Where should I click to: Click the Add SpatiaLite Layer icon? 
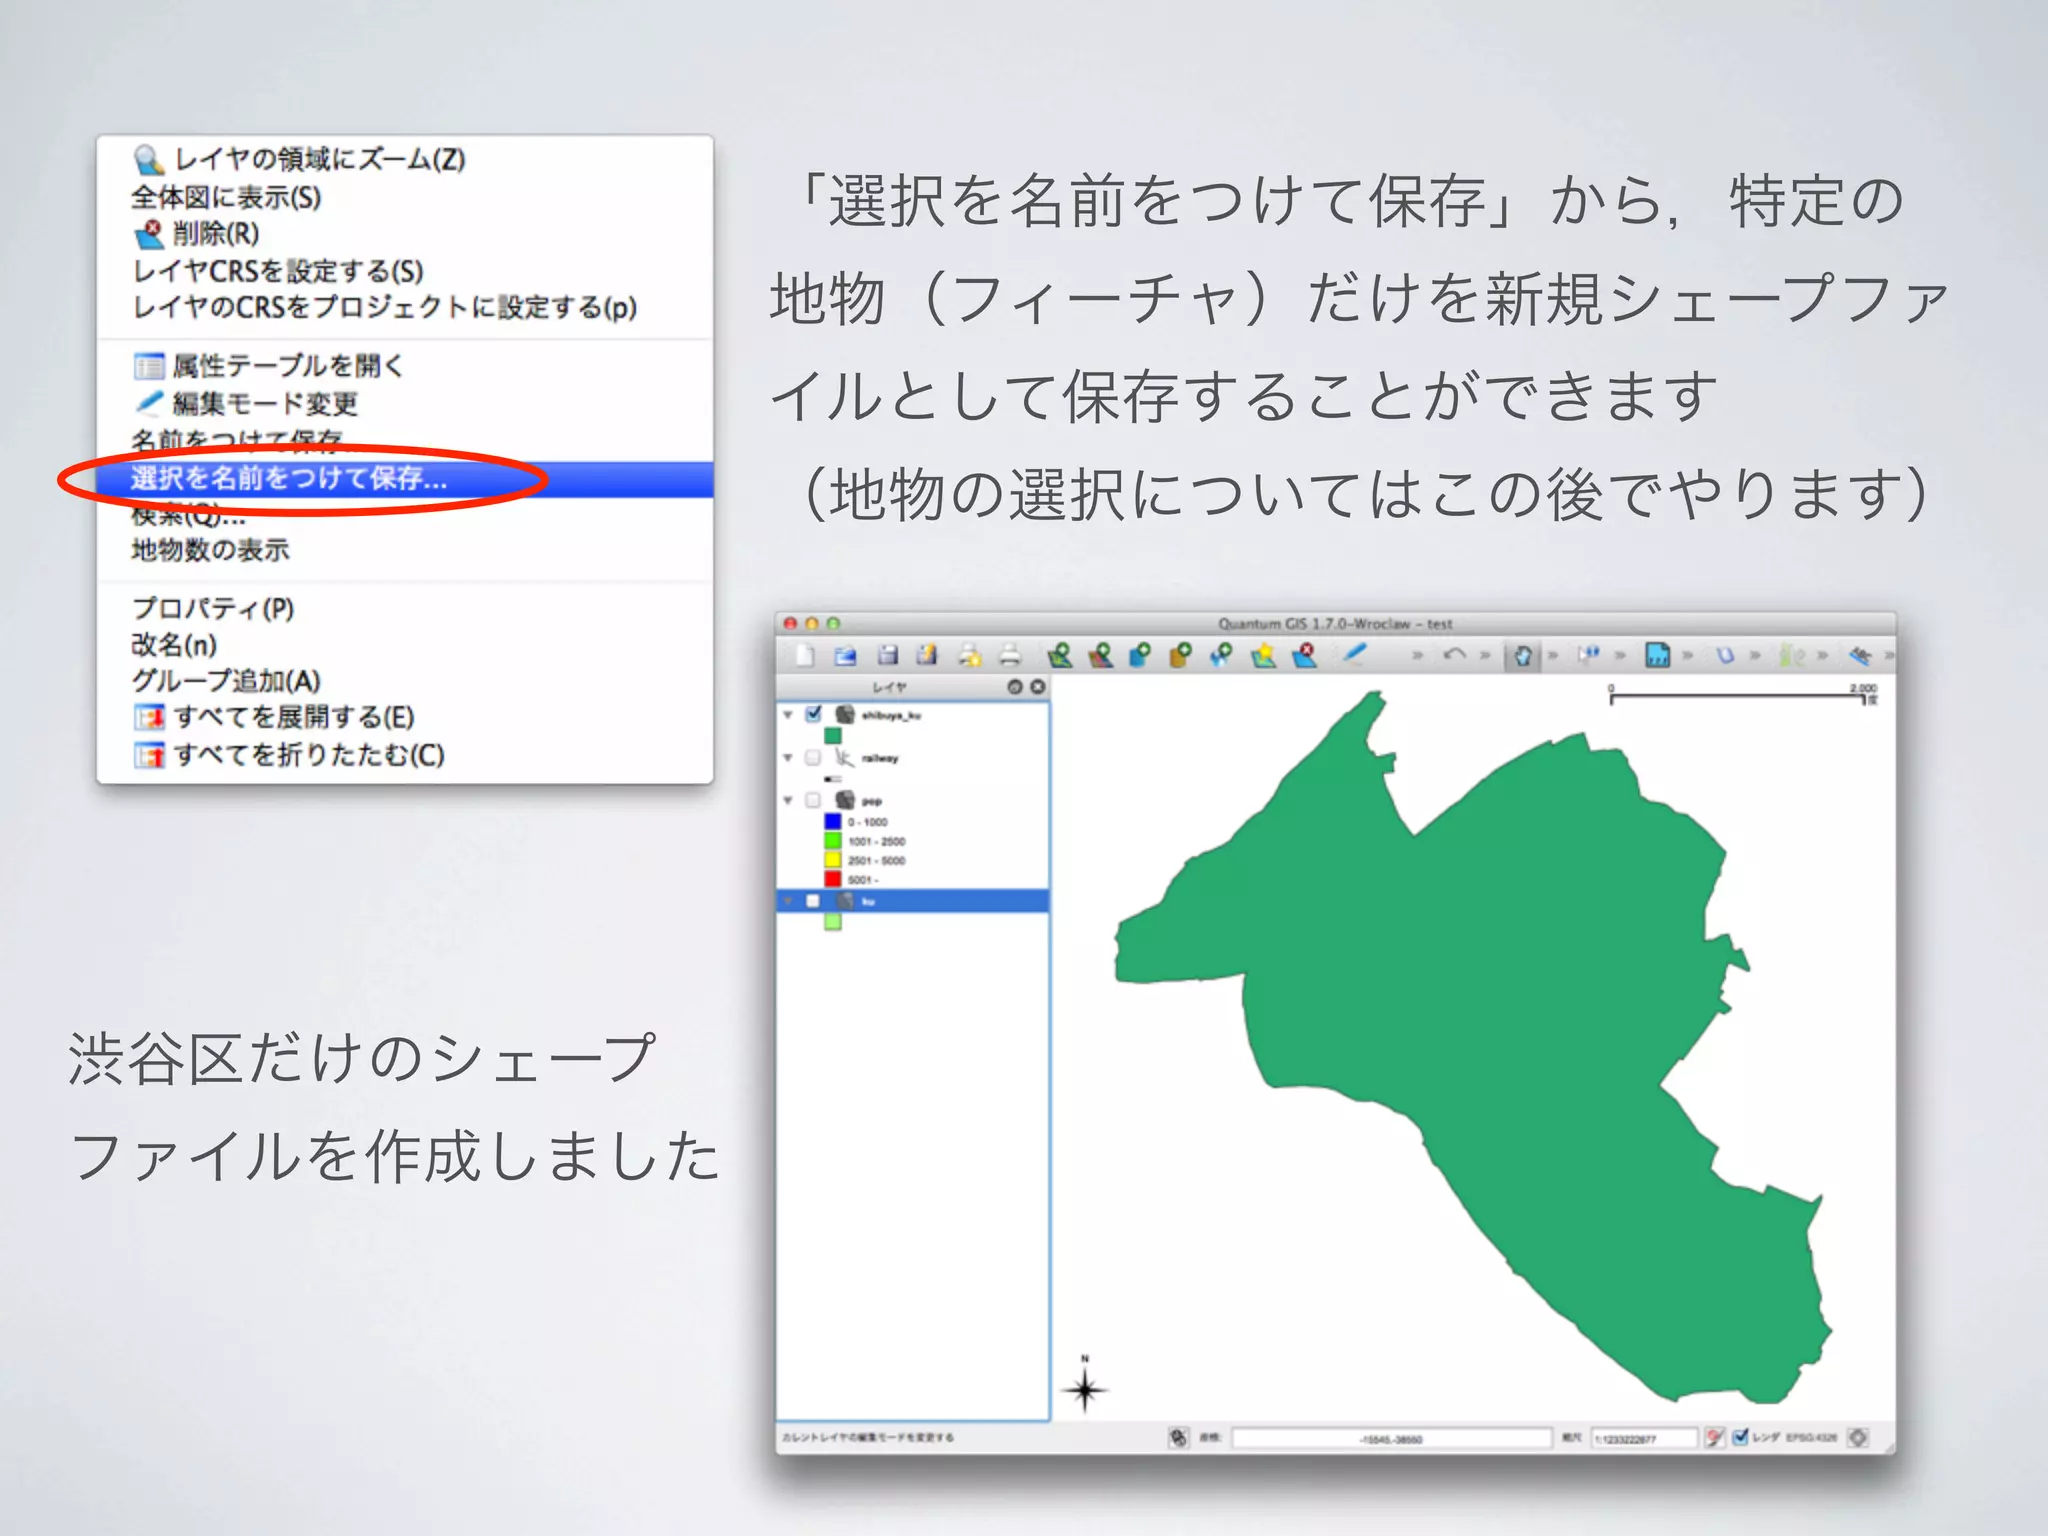click(x=1181, y=656)
